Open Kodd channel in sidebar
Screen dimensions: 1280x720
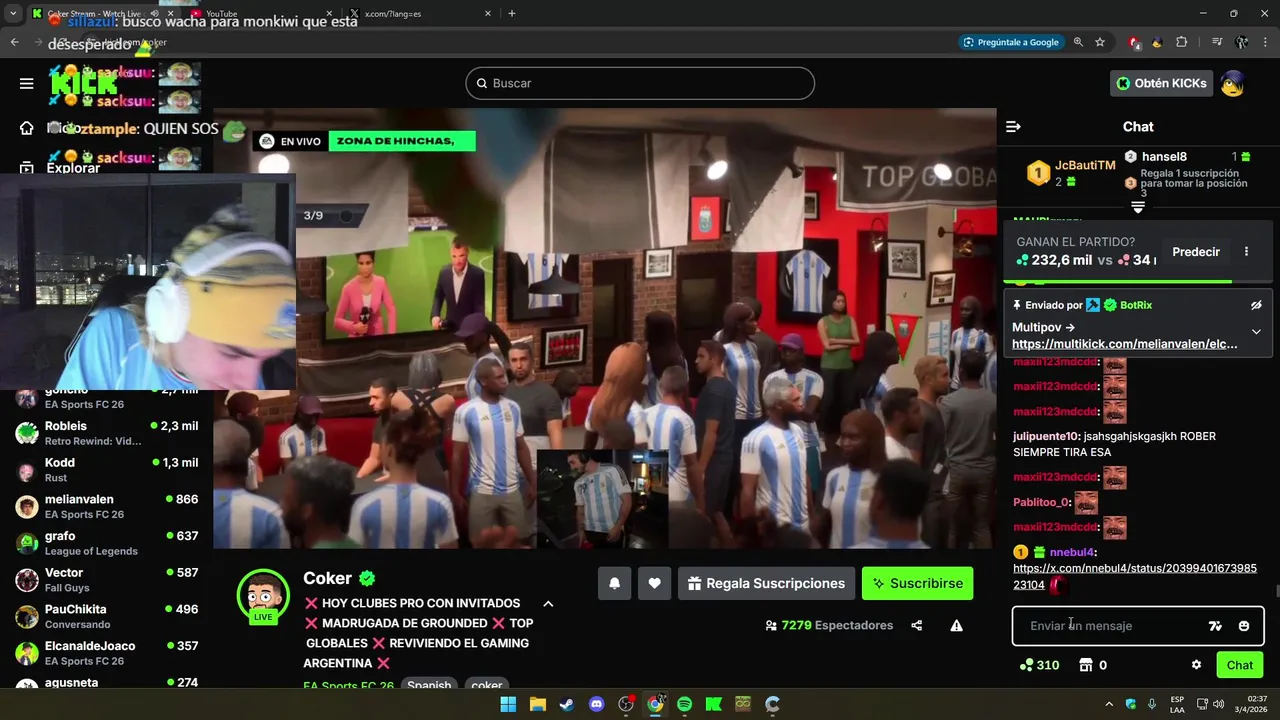[x=106, y=470]
